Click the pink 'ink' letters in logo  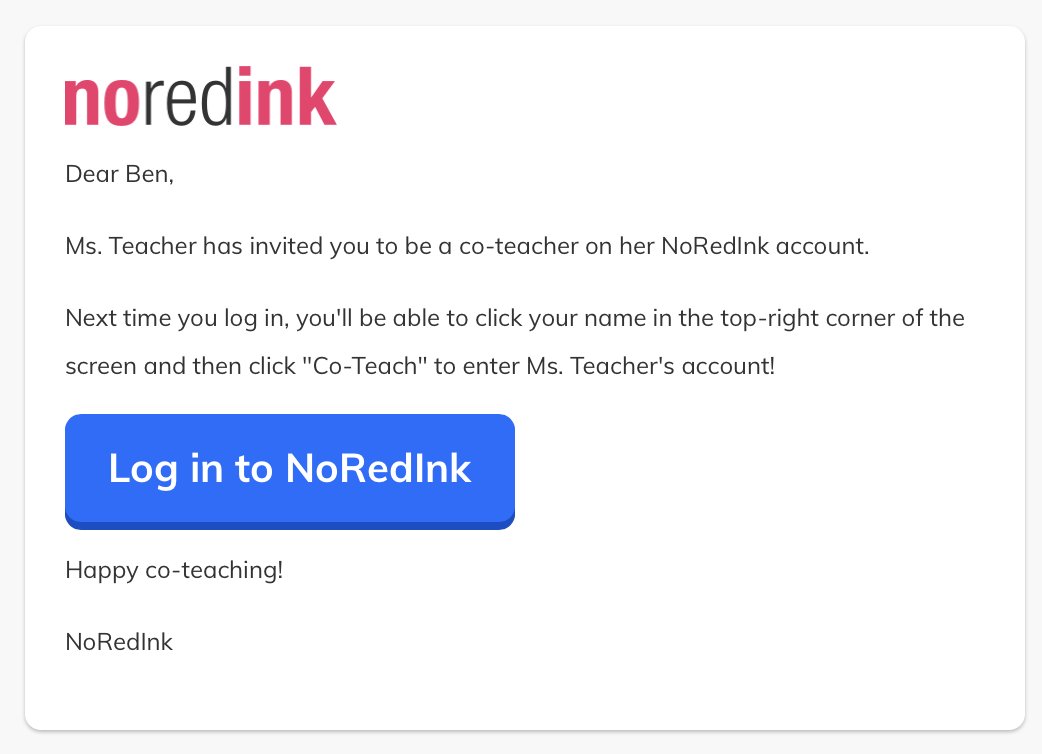tap(287, 96)
